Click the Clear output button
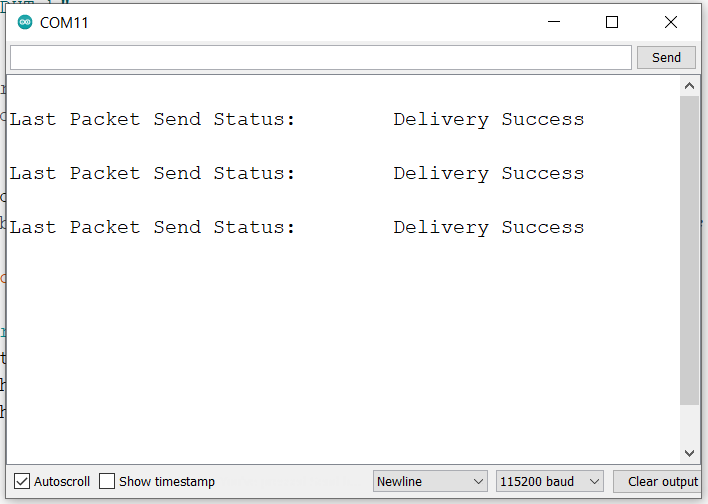Viewport: 708px width, 504px height. tap(662, 482)
